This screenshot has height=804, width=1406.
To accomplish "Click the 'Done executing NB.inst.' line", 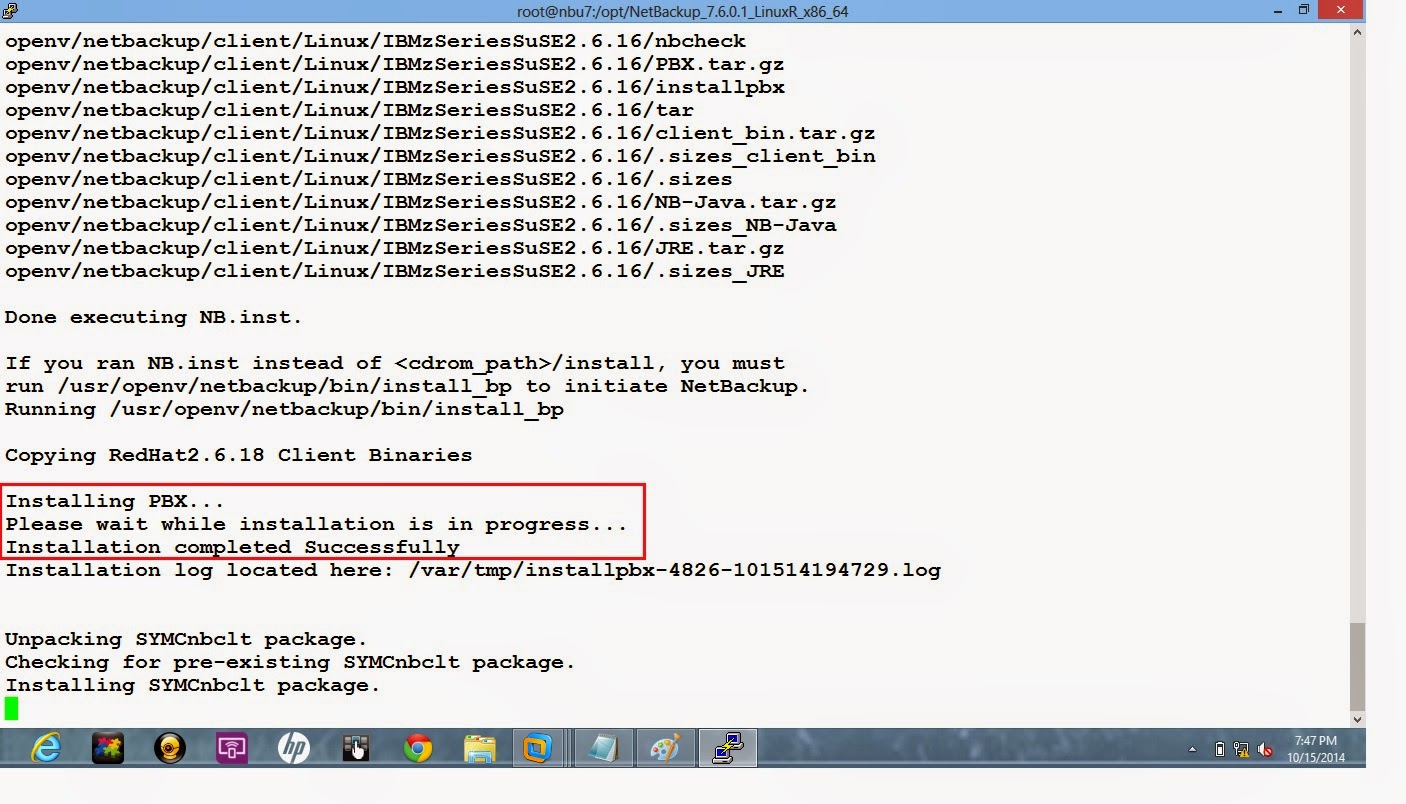I will 153,317.
